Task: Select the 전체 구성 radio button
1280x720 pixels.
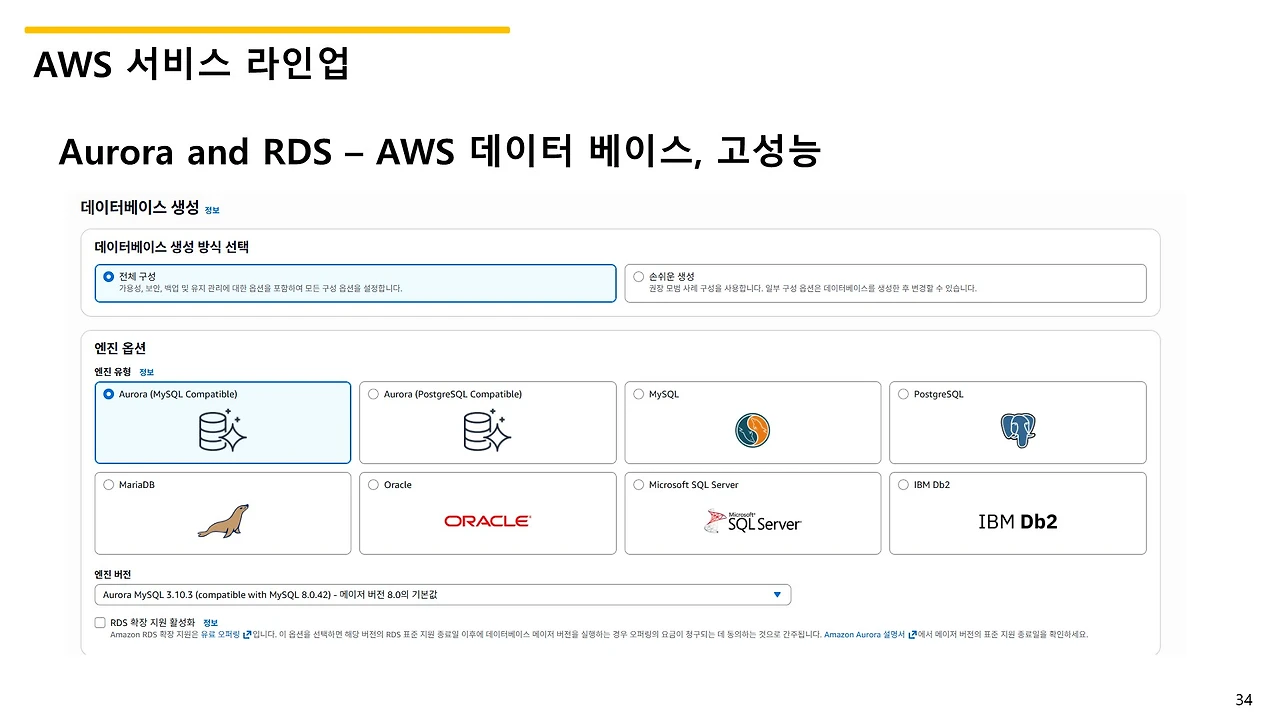Action: coord(109,276)
